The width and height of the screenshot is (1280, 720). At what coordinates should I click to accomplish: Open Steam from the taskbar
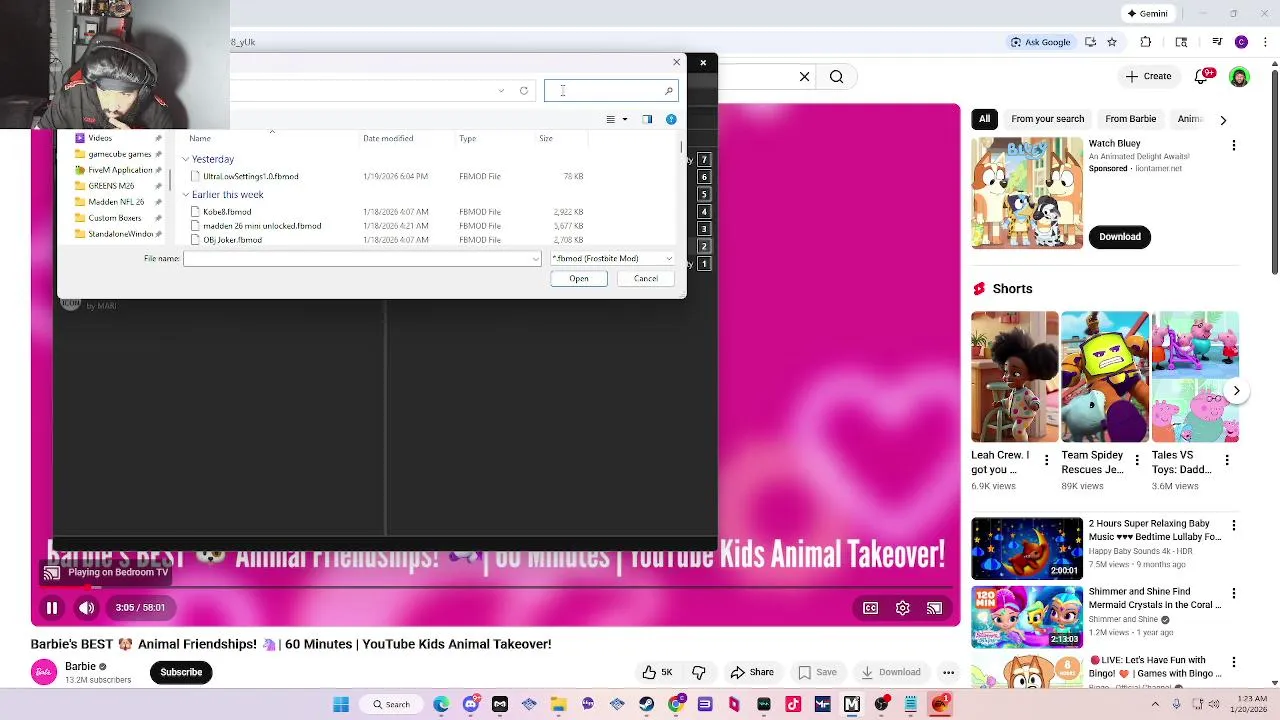(x=646, y=704)
